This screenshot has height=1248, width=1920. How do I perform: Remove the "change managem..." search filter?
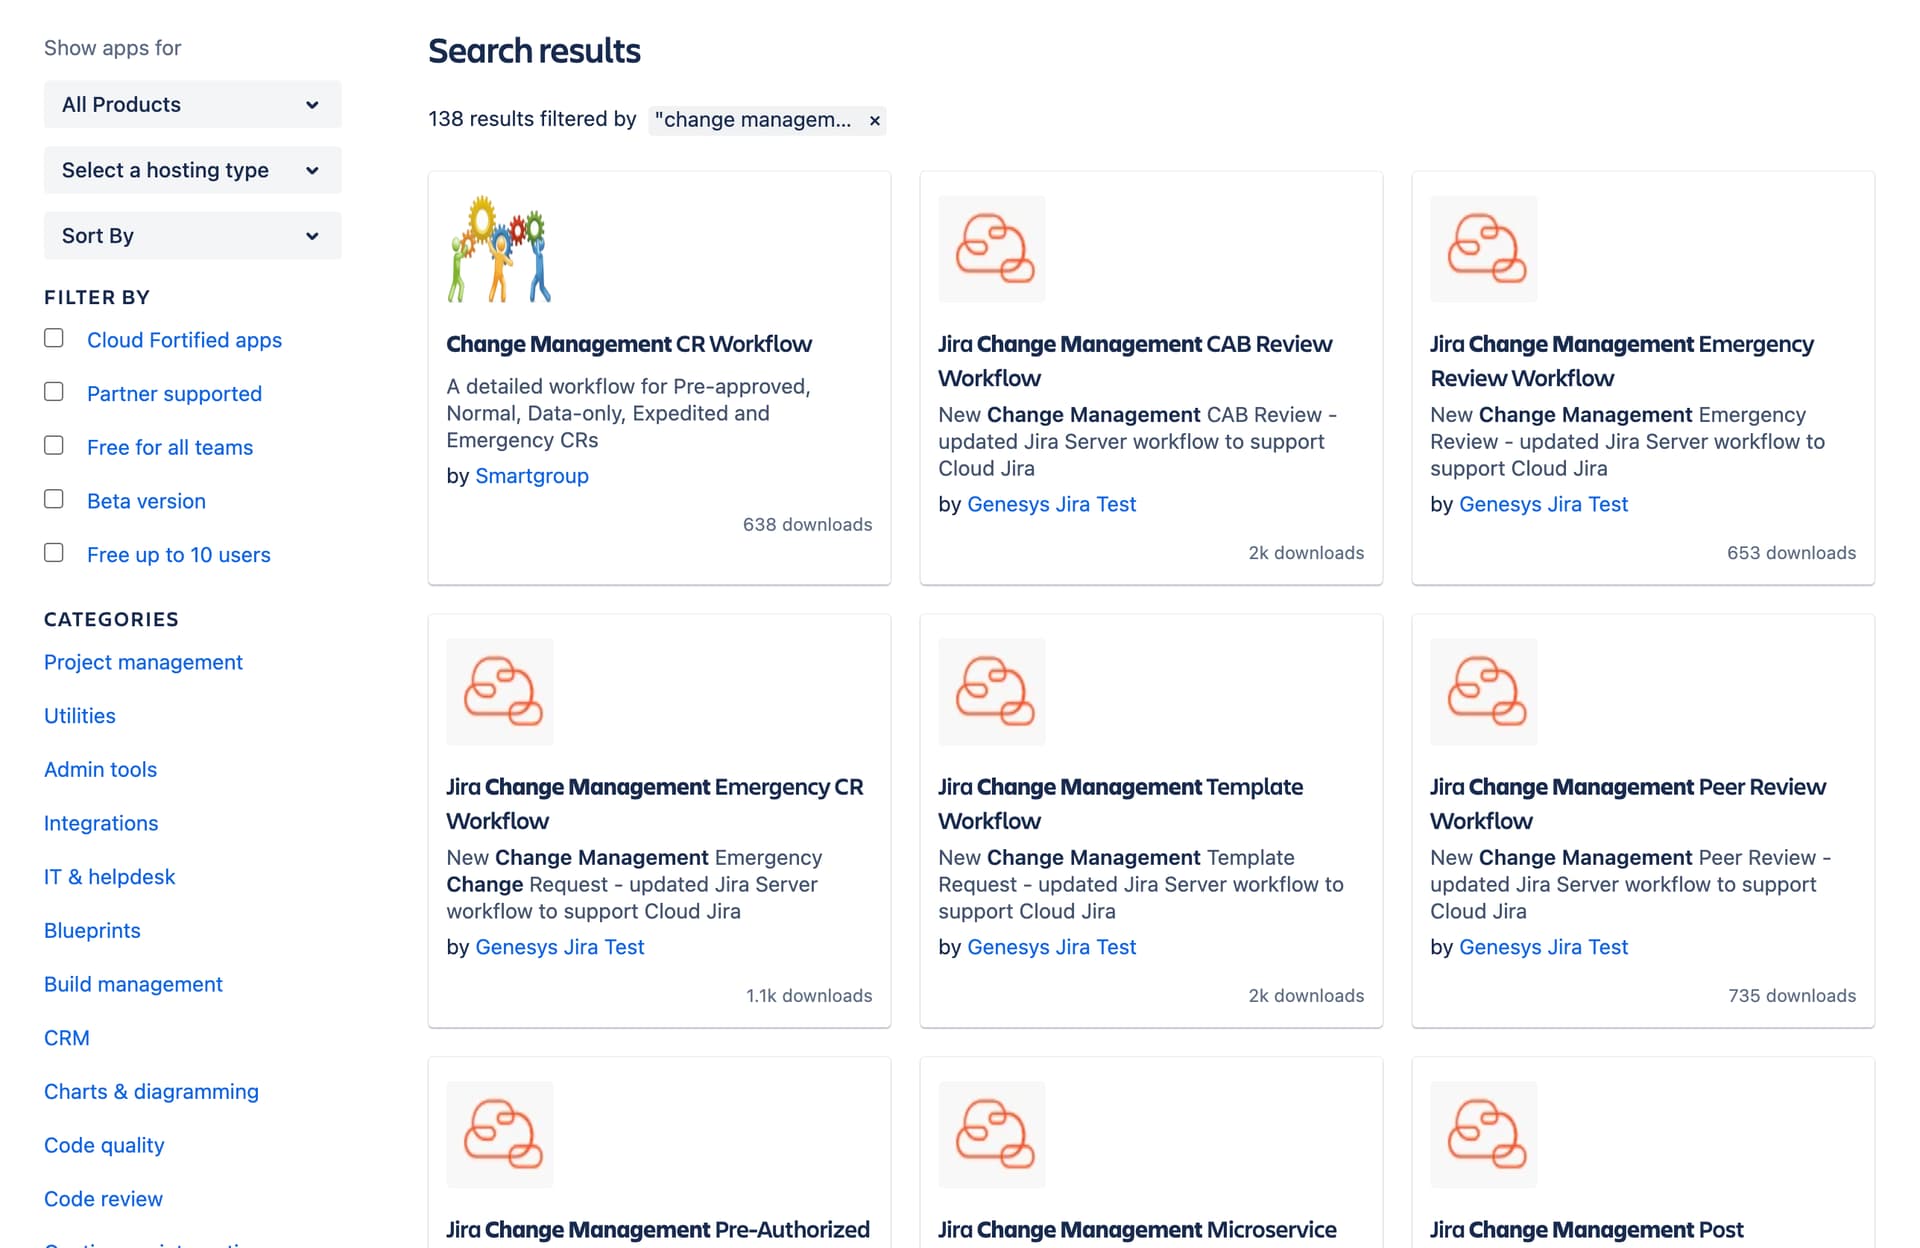tap(874, 121)
